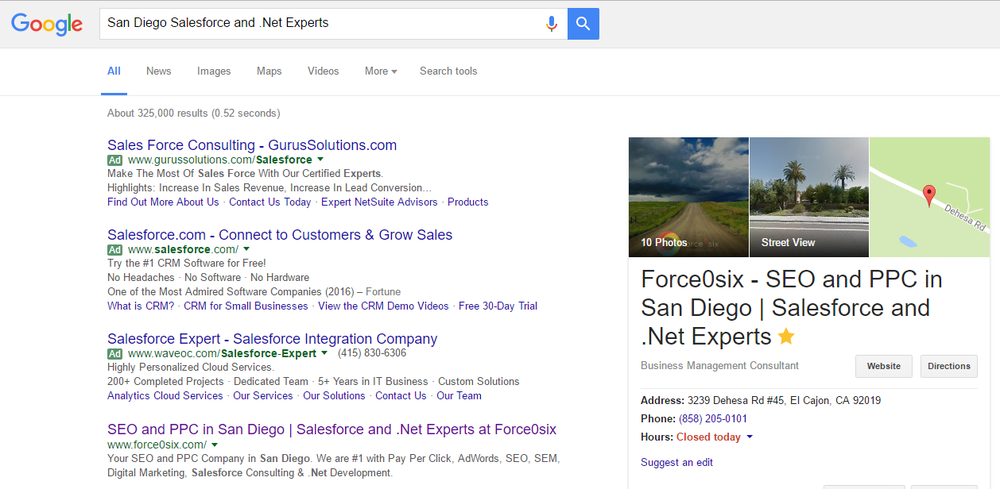
Task: Click Our Team sitelink
Action: point(459,396)
